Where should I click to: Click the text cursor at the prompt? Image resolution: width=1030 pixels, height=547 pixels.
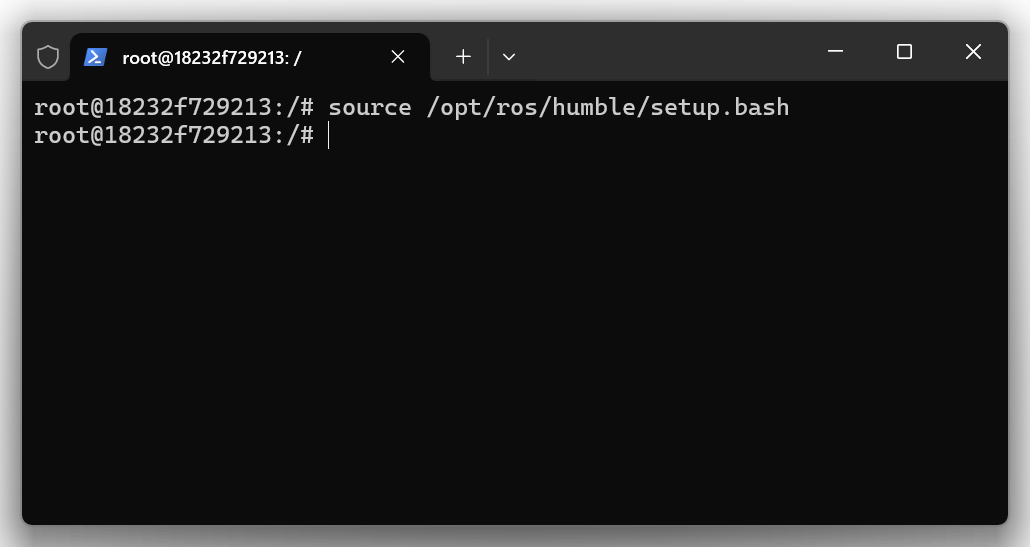[x=328, y=136]
